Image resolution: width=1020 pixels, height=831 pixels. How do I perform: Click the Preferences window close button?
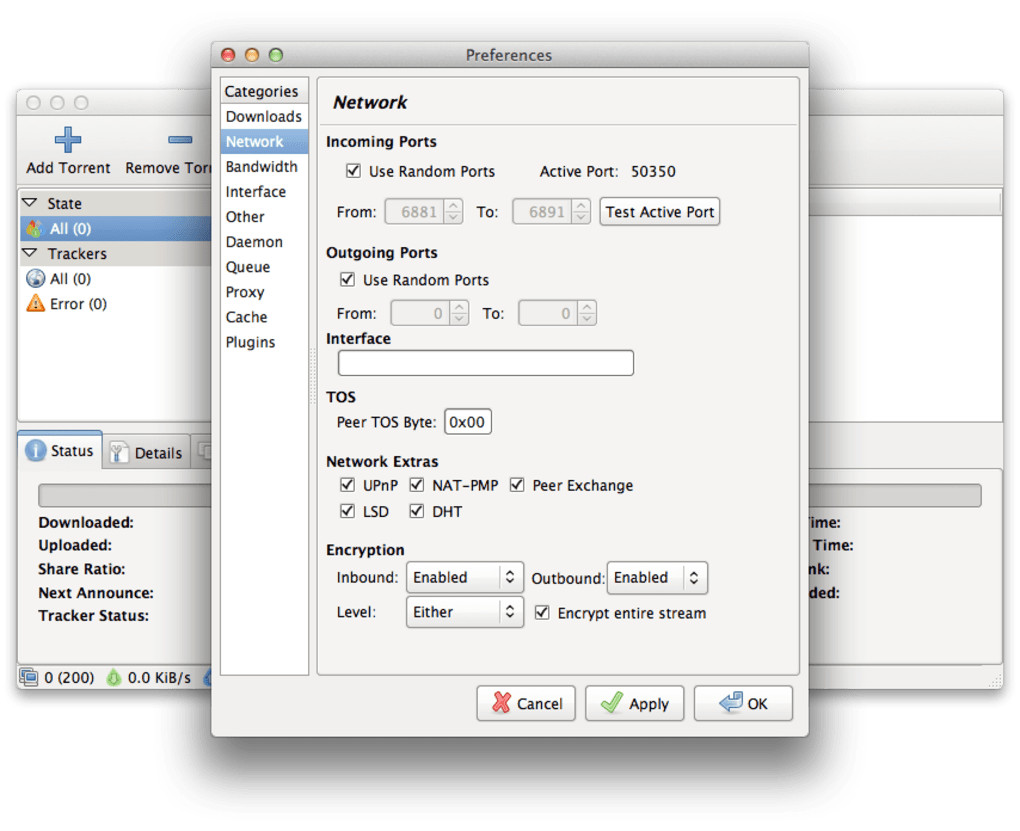[228, 55]
